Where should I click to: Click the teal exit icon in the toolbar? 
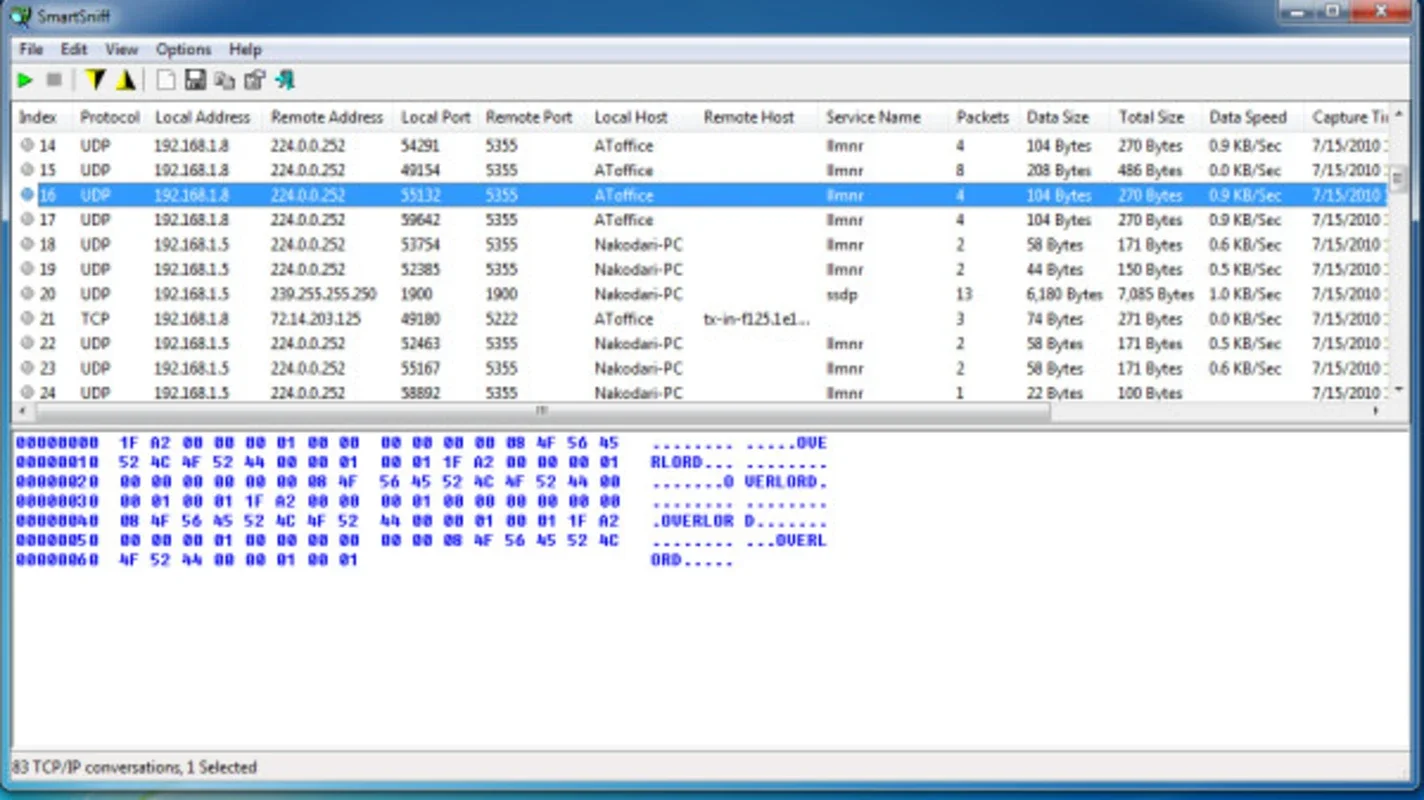tap(285, 80)
